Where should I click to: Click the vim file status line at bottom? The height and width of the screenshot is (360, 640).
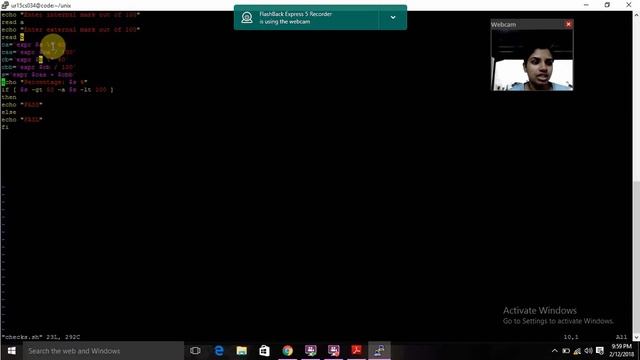click(x=41, y=337)
